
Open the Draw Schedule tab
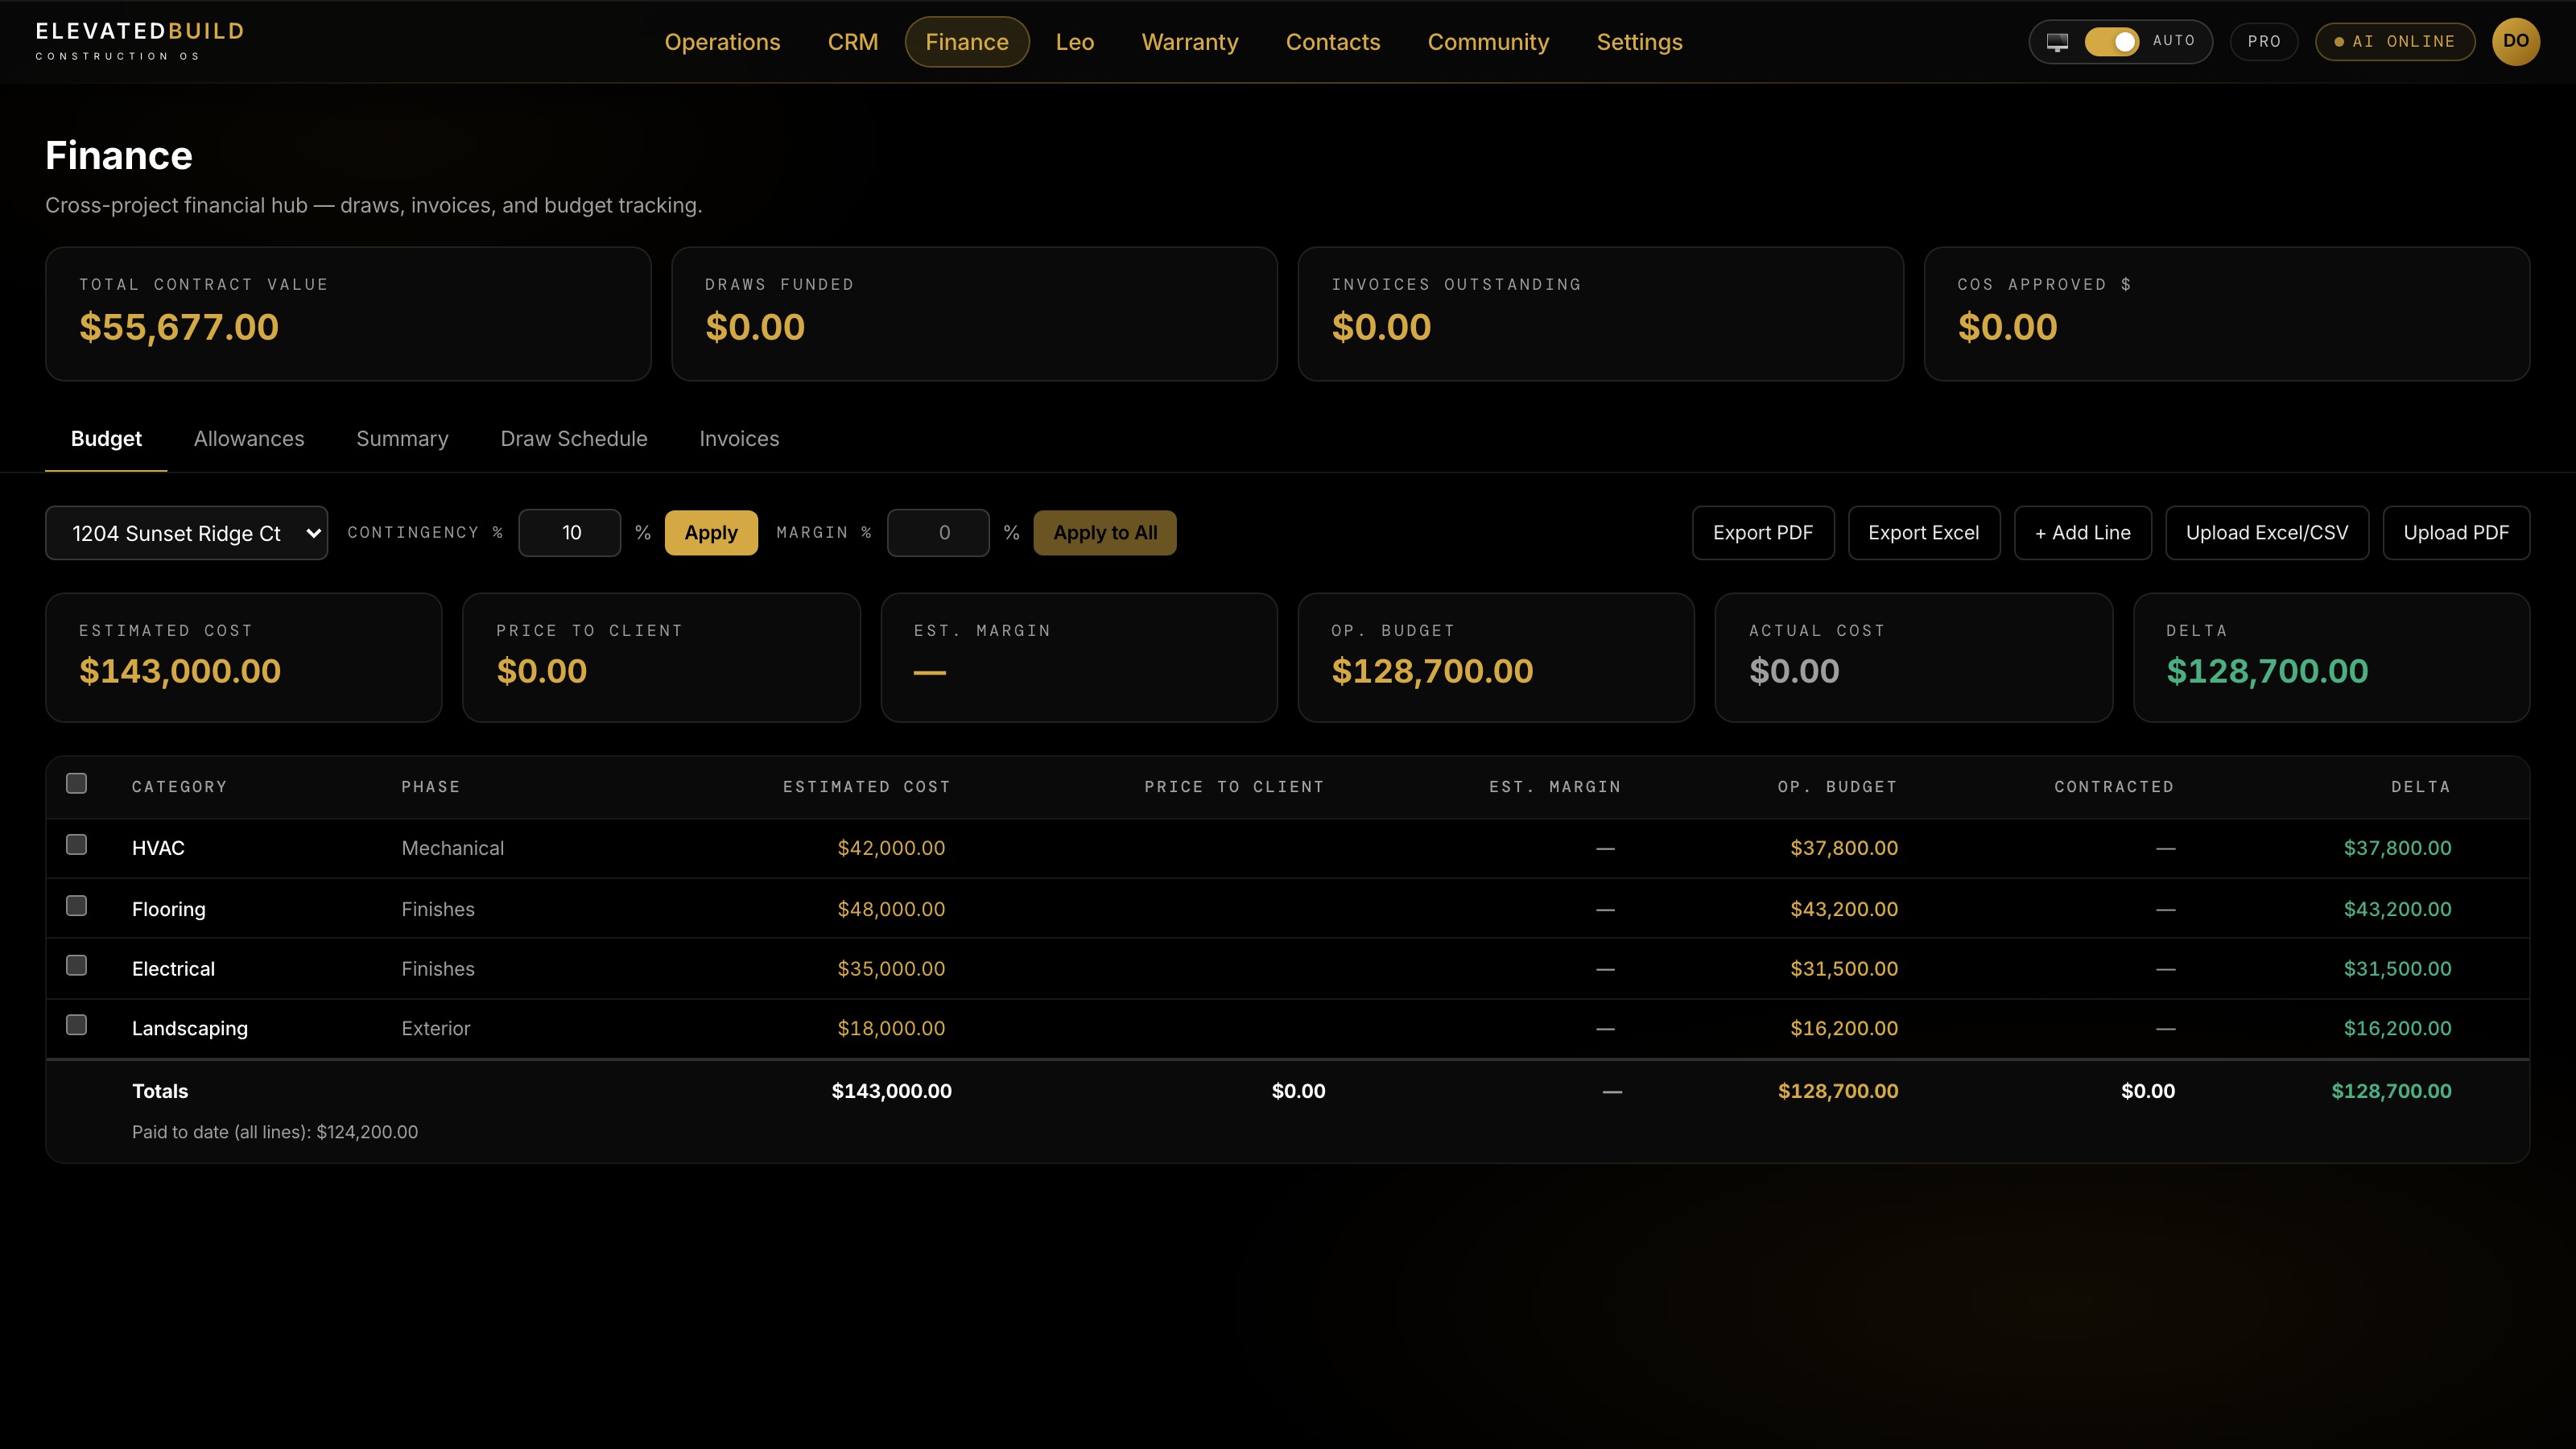pyautogui.click(x=574, y=439)
